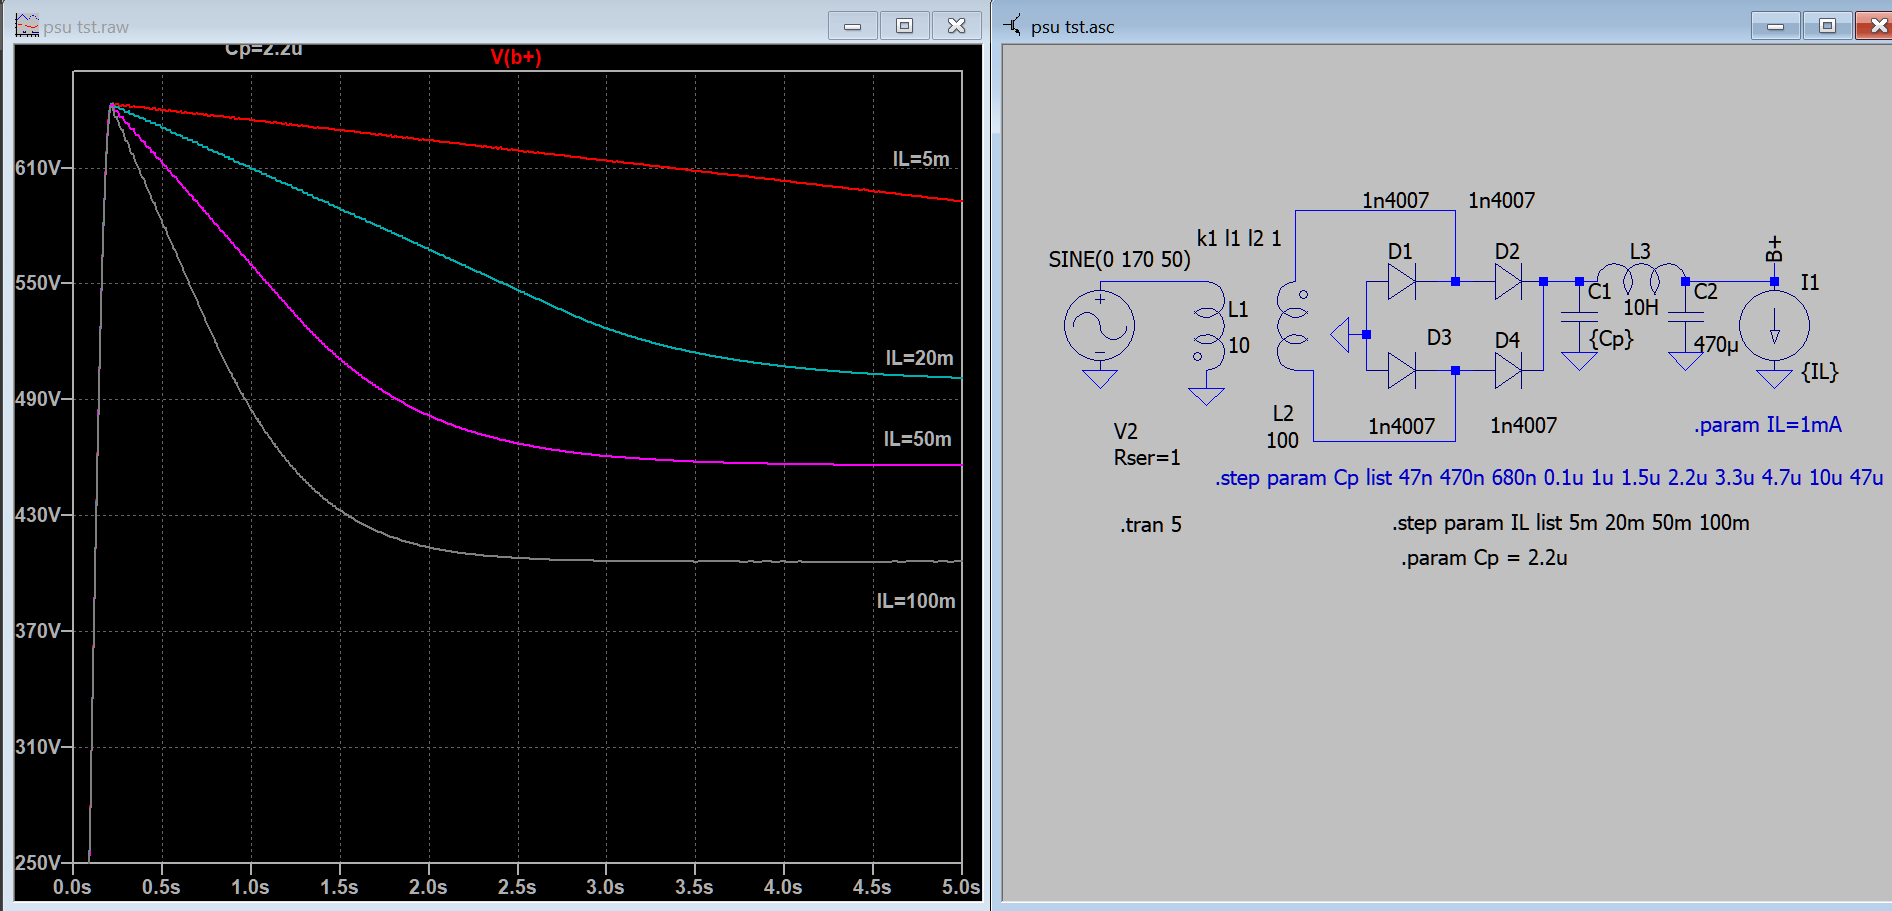Viewport: 1892px width, 911px height.
Task: Click the 610V label on the vertical axis
Action: pyautogui.click(x=38, y=168)
